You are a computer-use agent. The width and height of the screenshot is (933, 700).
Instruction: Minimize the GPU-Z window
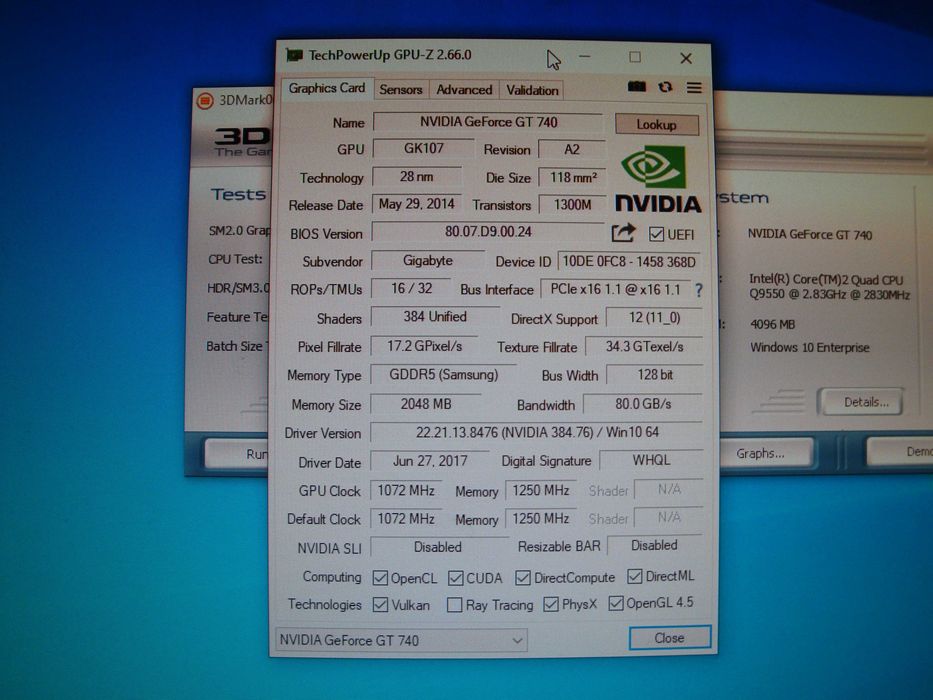pos(585,57)
